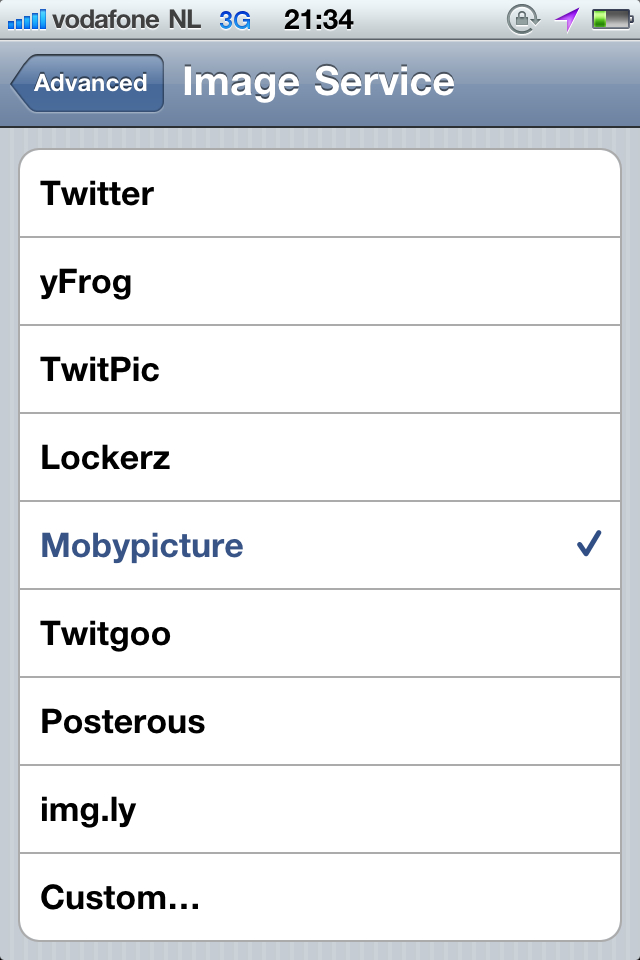Tap the Advanced back button
This screenshot has height=960, width=640.
tap(88, 84)
